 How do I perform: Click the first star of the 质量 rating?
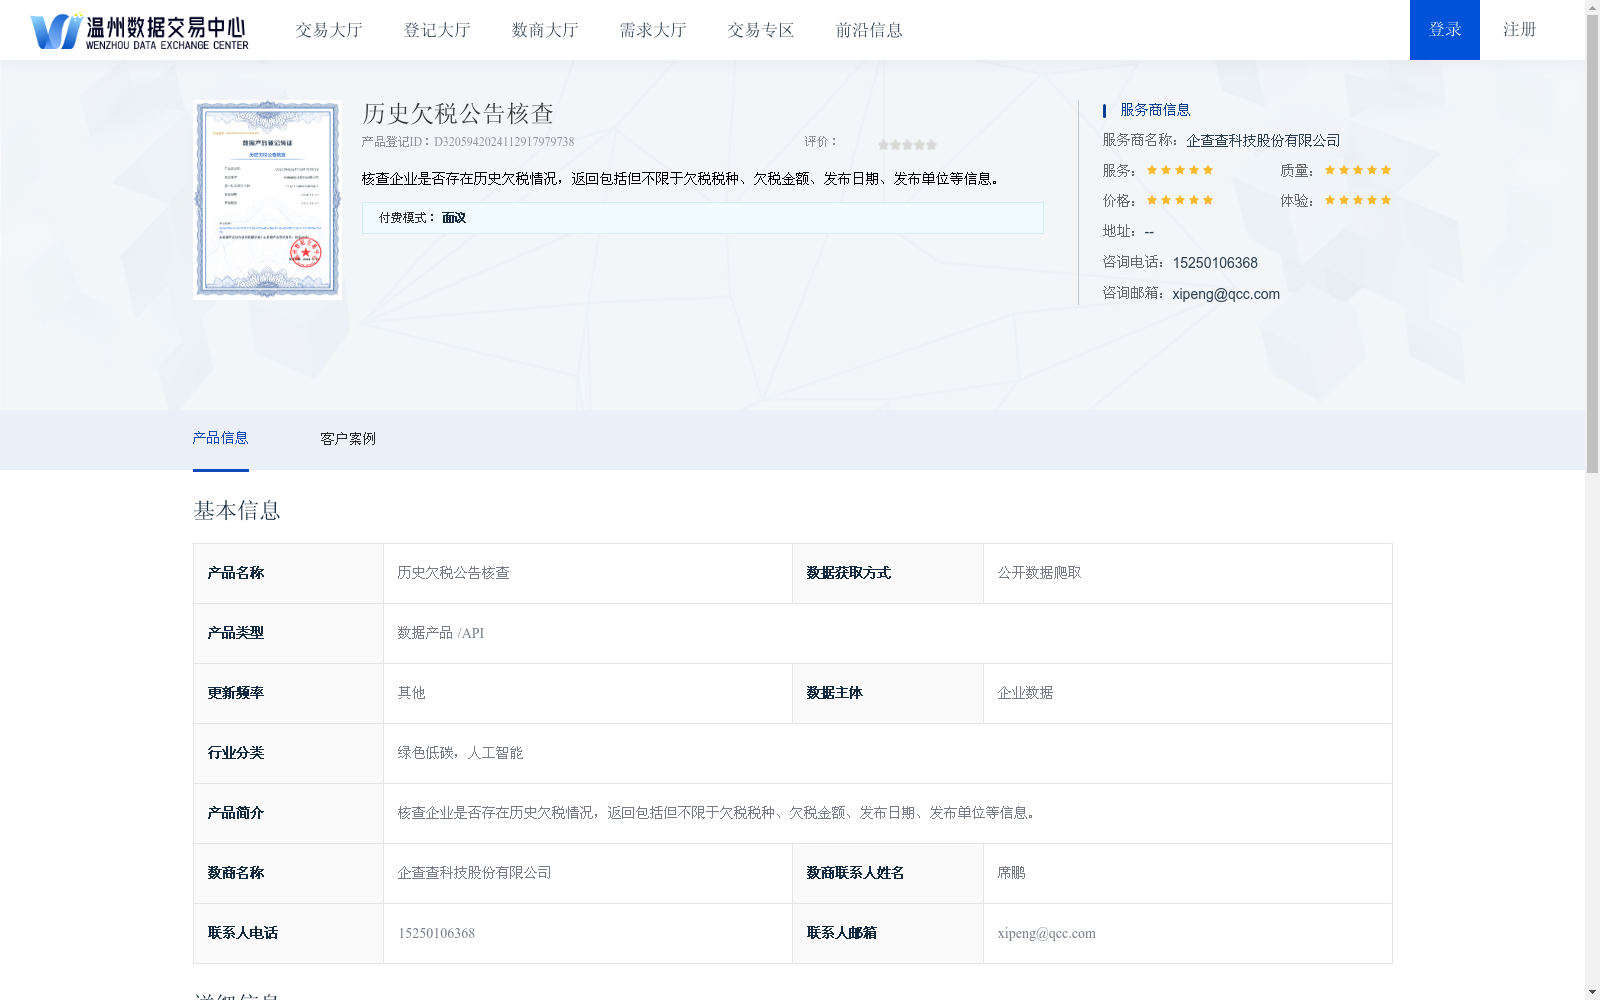(1327, 169)
